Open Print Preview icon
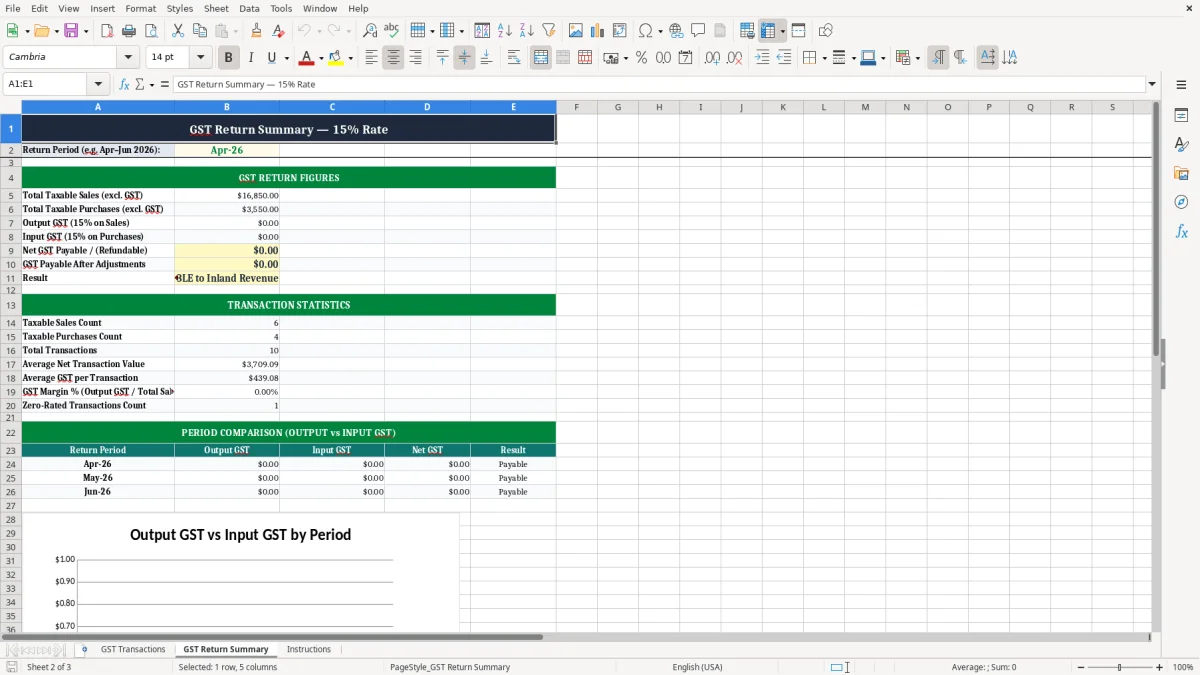Image resolution: width=1200 pixels, height=675 pixels. [151, 31]
